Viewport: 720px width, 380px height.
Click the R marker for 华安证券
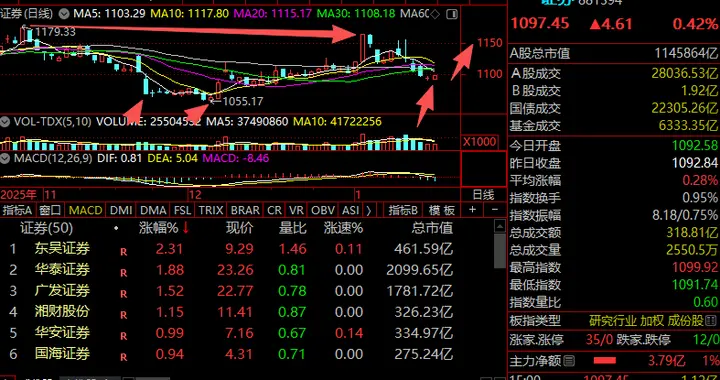point(123,336)
